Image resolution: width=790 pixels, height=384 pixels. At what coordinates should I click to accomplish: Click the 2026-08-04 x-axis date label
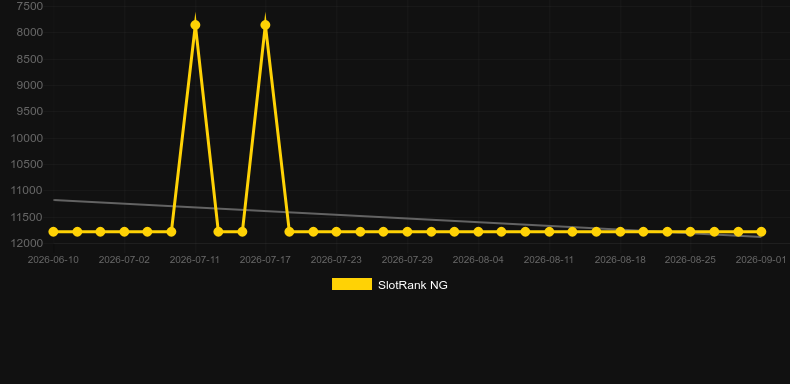pyautogui.click(x=478, y=260)
